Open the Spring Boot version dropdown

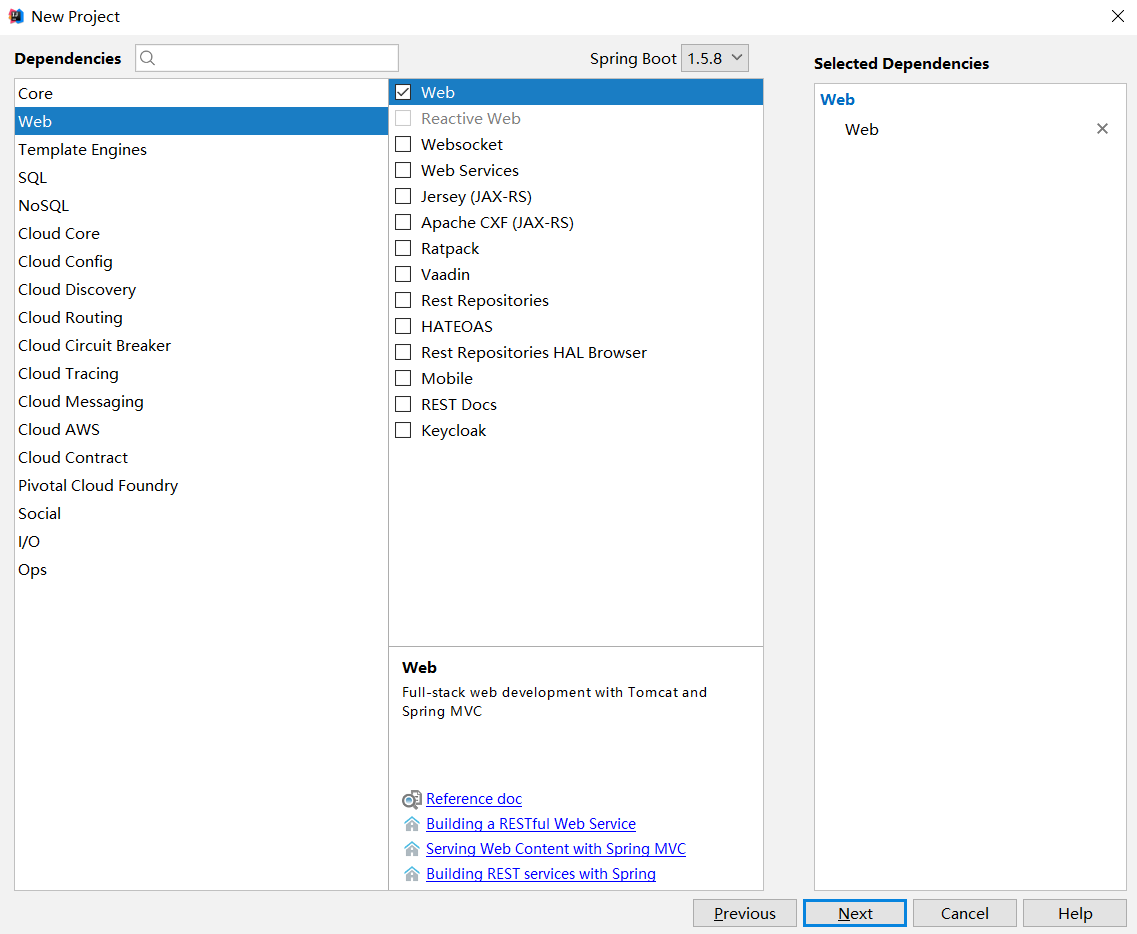point(714,58)
